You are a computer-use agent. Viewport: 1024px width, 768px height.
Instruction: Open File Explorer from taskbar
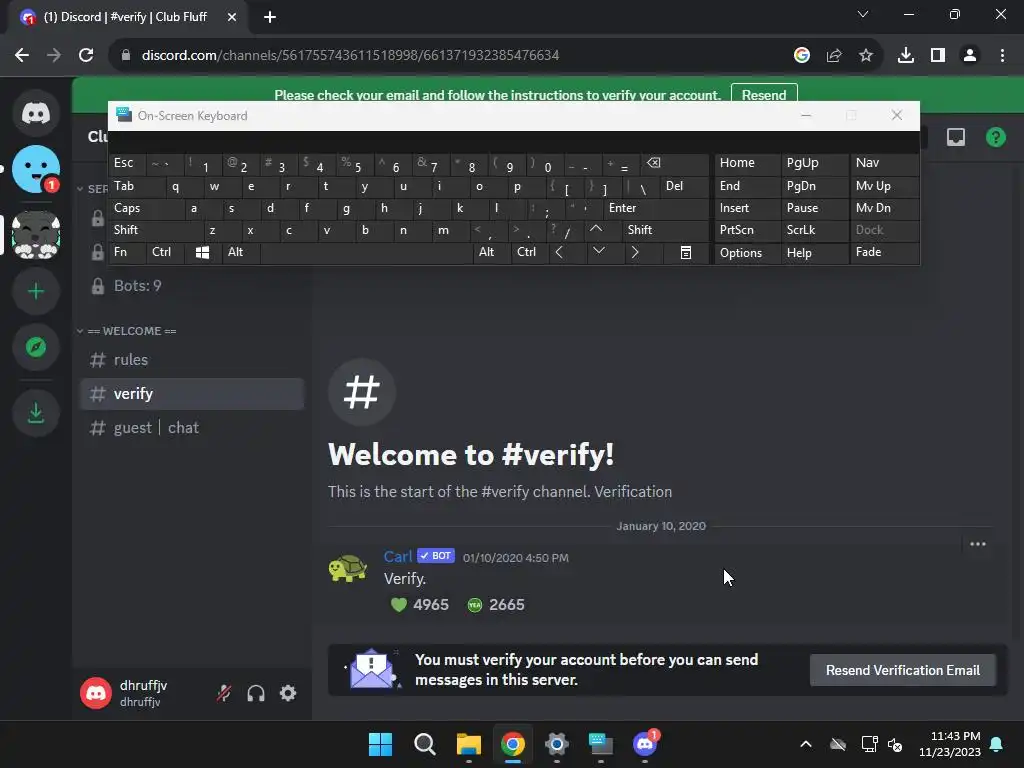pyautogui.click(x=468, y=744)
